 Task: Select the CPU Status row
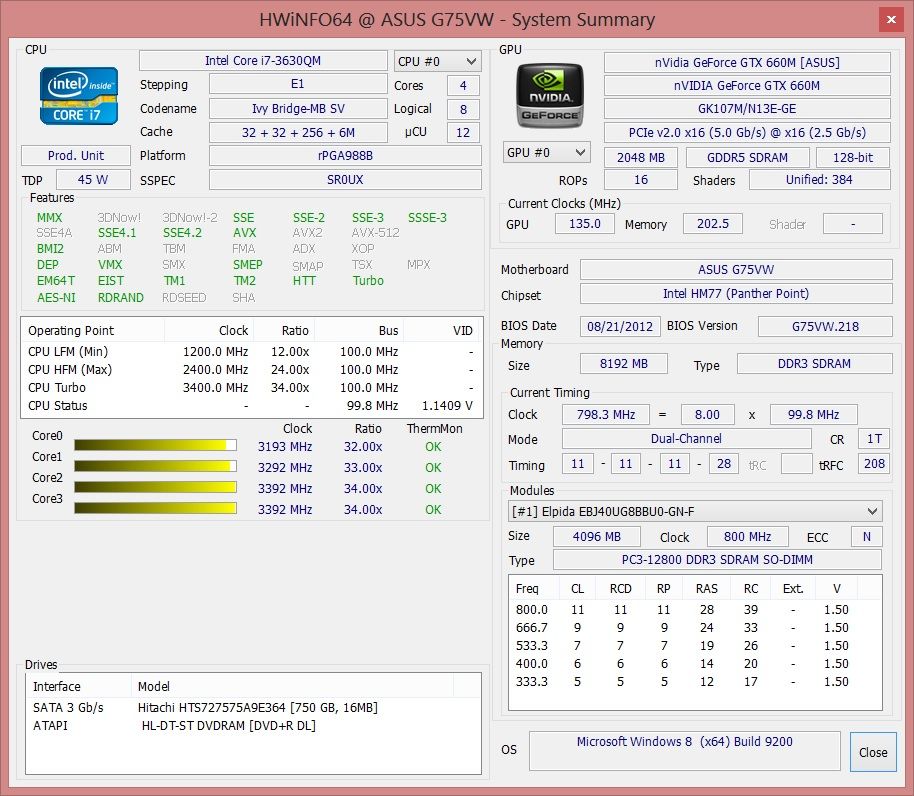252,406
